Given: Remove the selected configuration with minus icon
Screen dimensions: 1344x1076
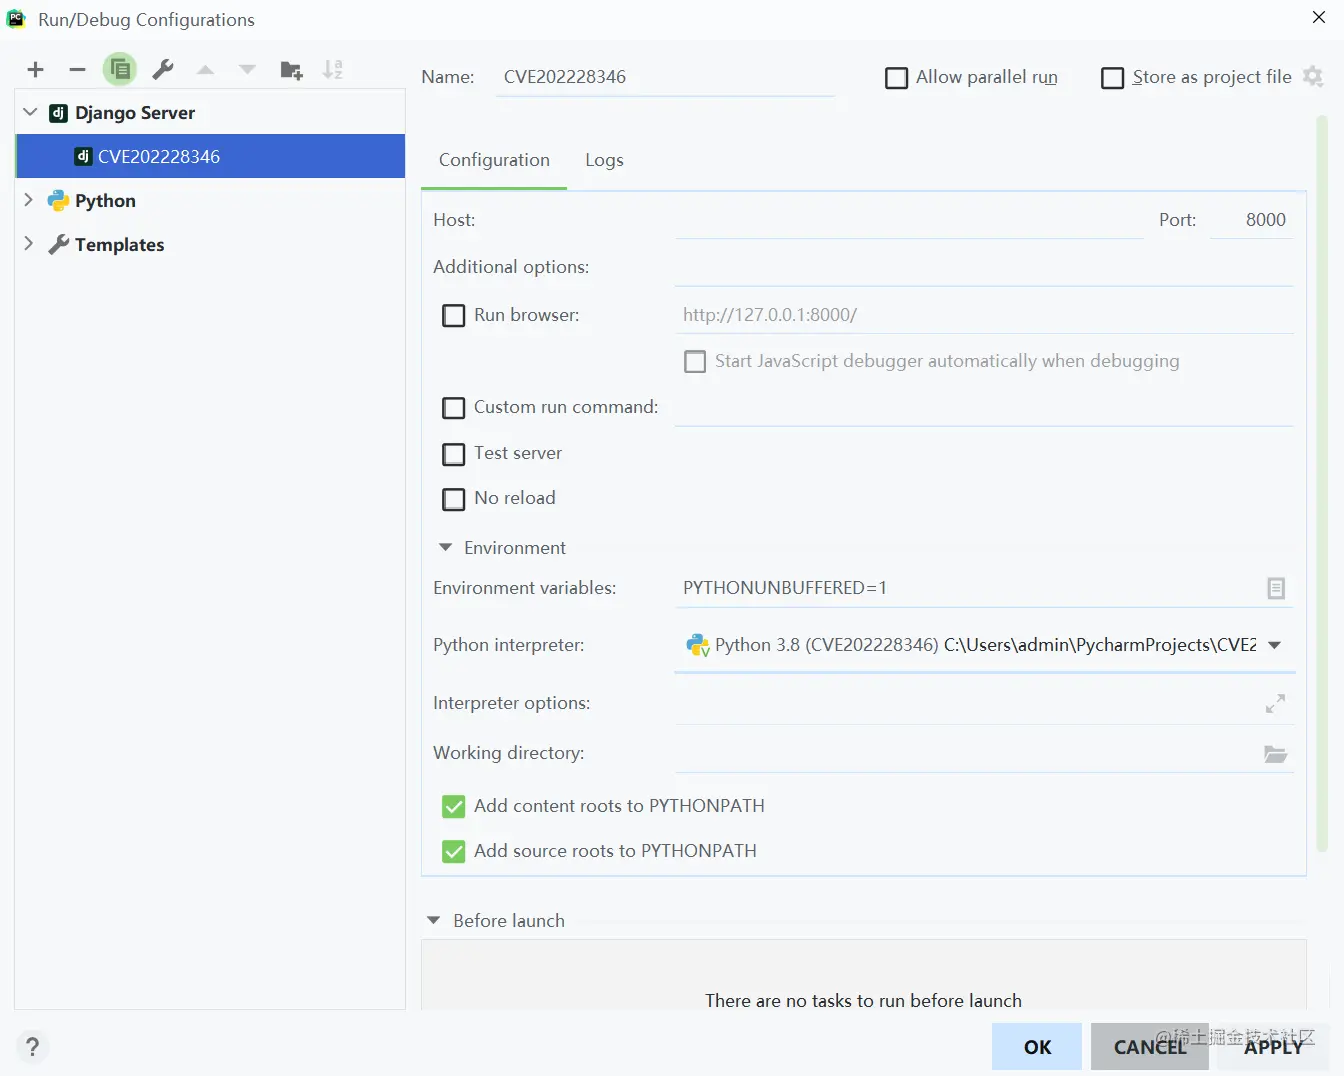Looking at the screenshot, I should coord(77,69).
